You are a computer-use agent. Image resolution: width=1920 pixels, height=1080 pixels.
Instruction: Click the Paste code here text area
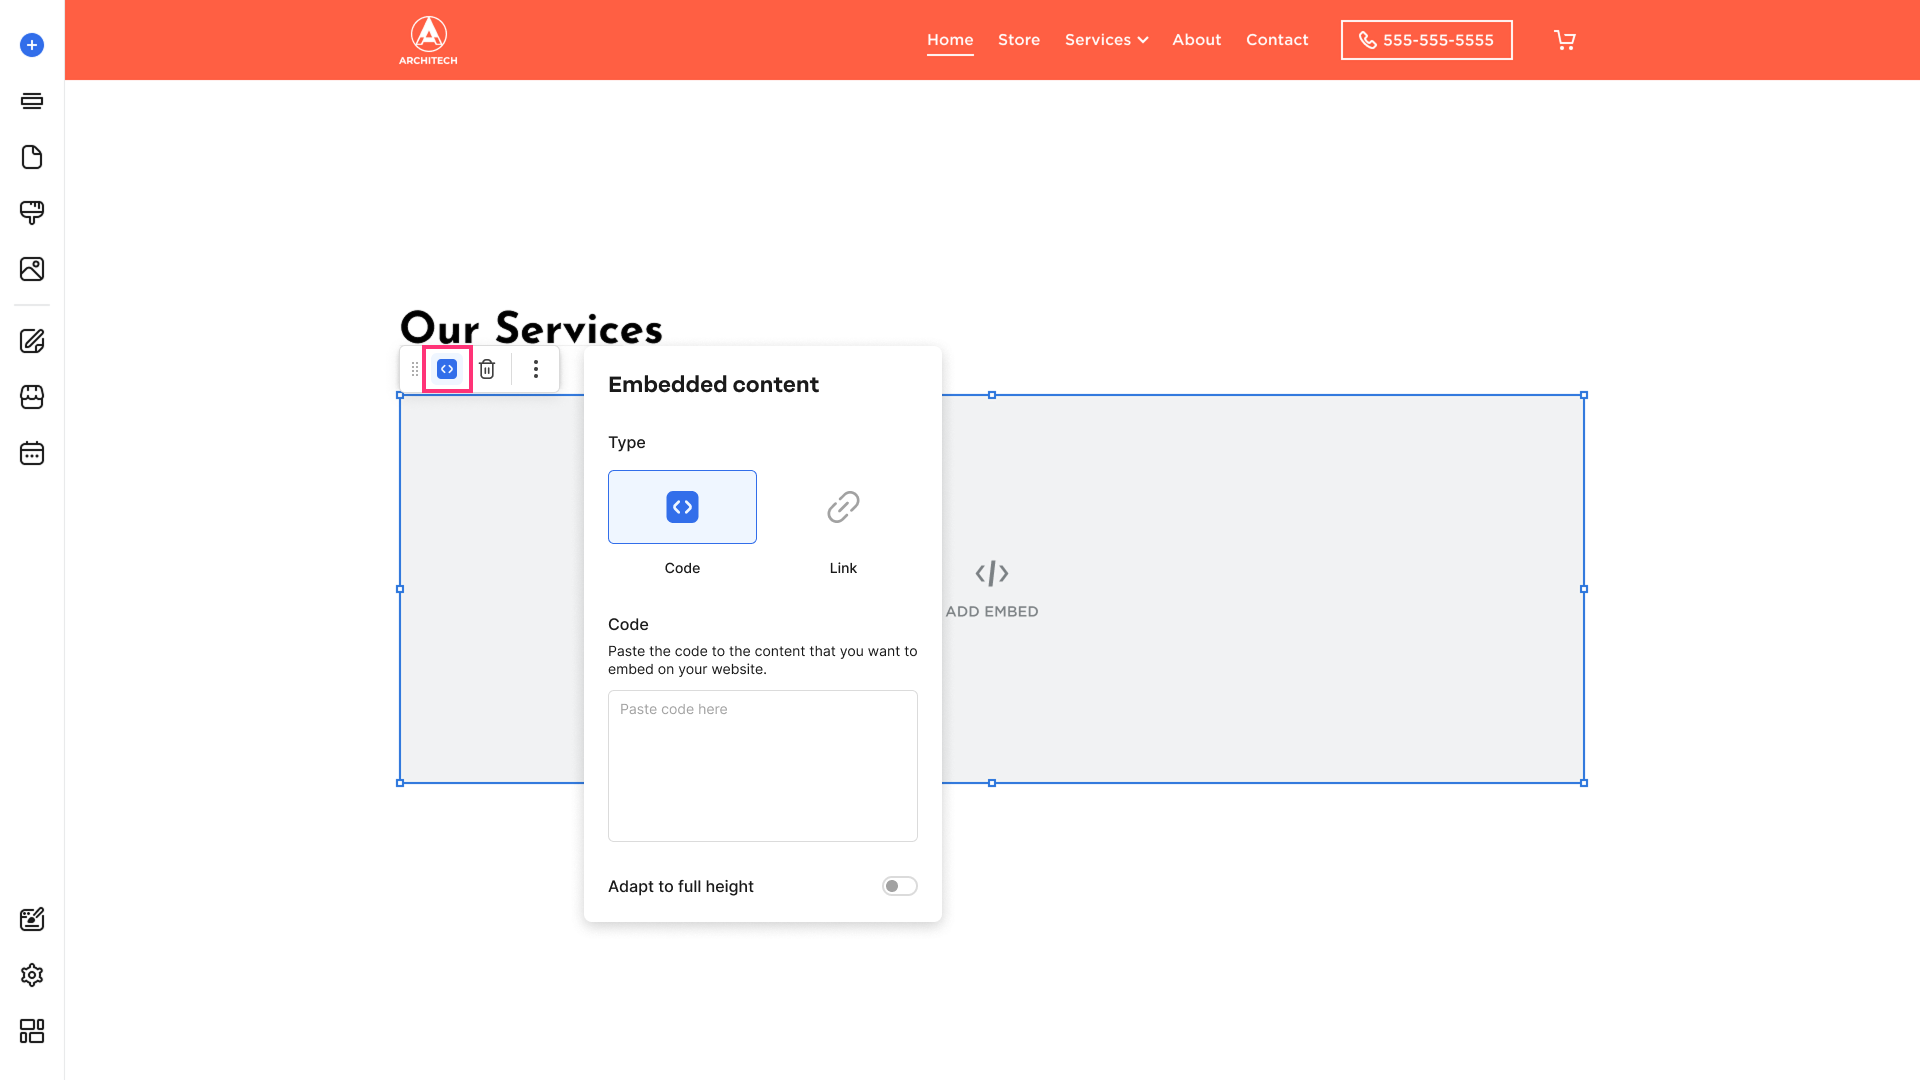763,766
